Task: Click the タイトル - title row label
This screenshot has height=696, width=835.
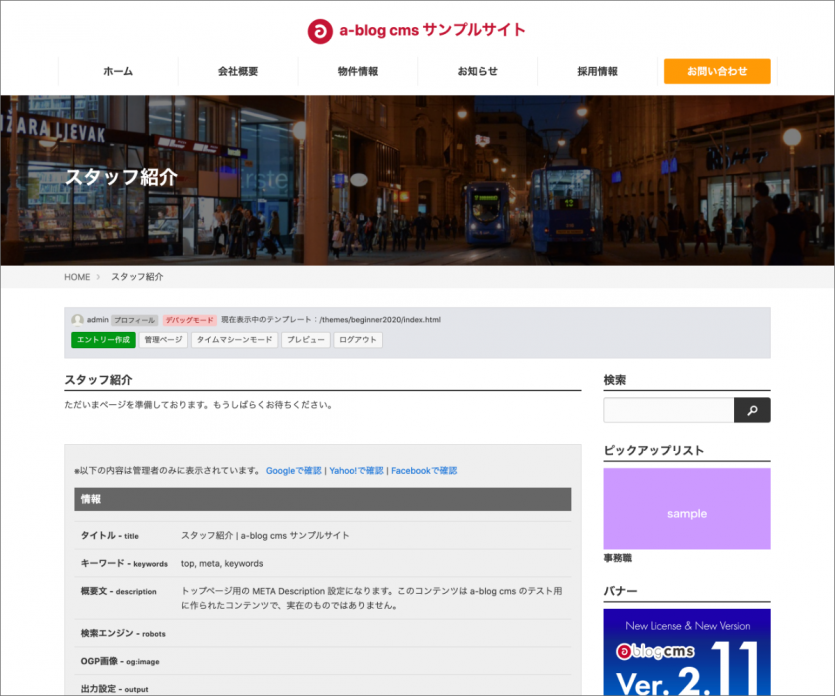Action: [110, 536]
